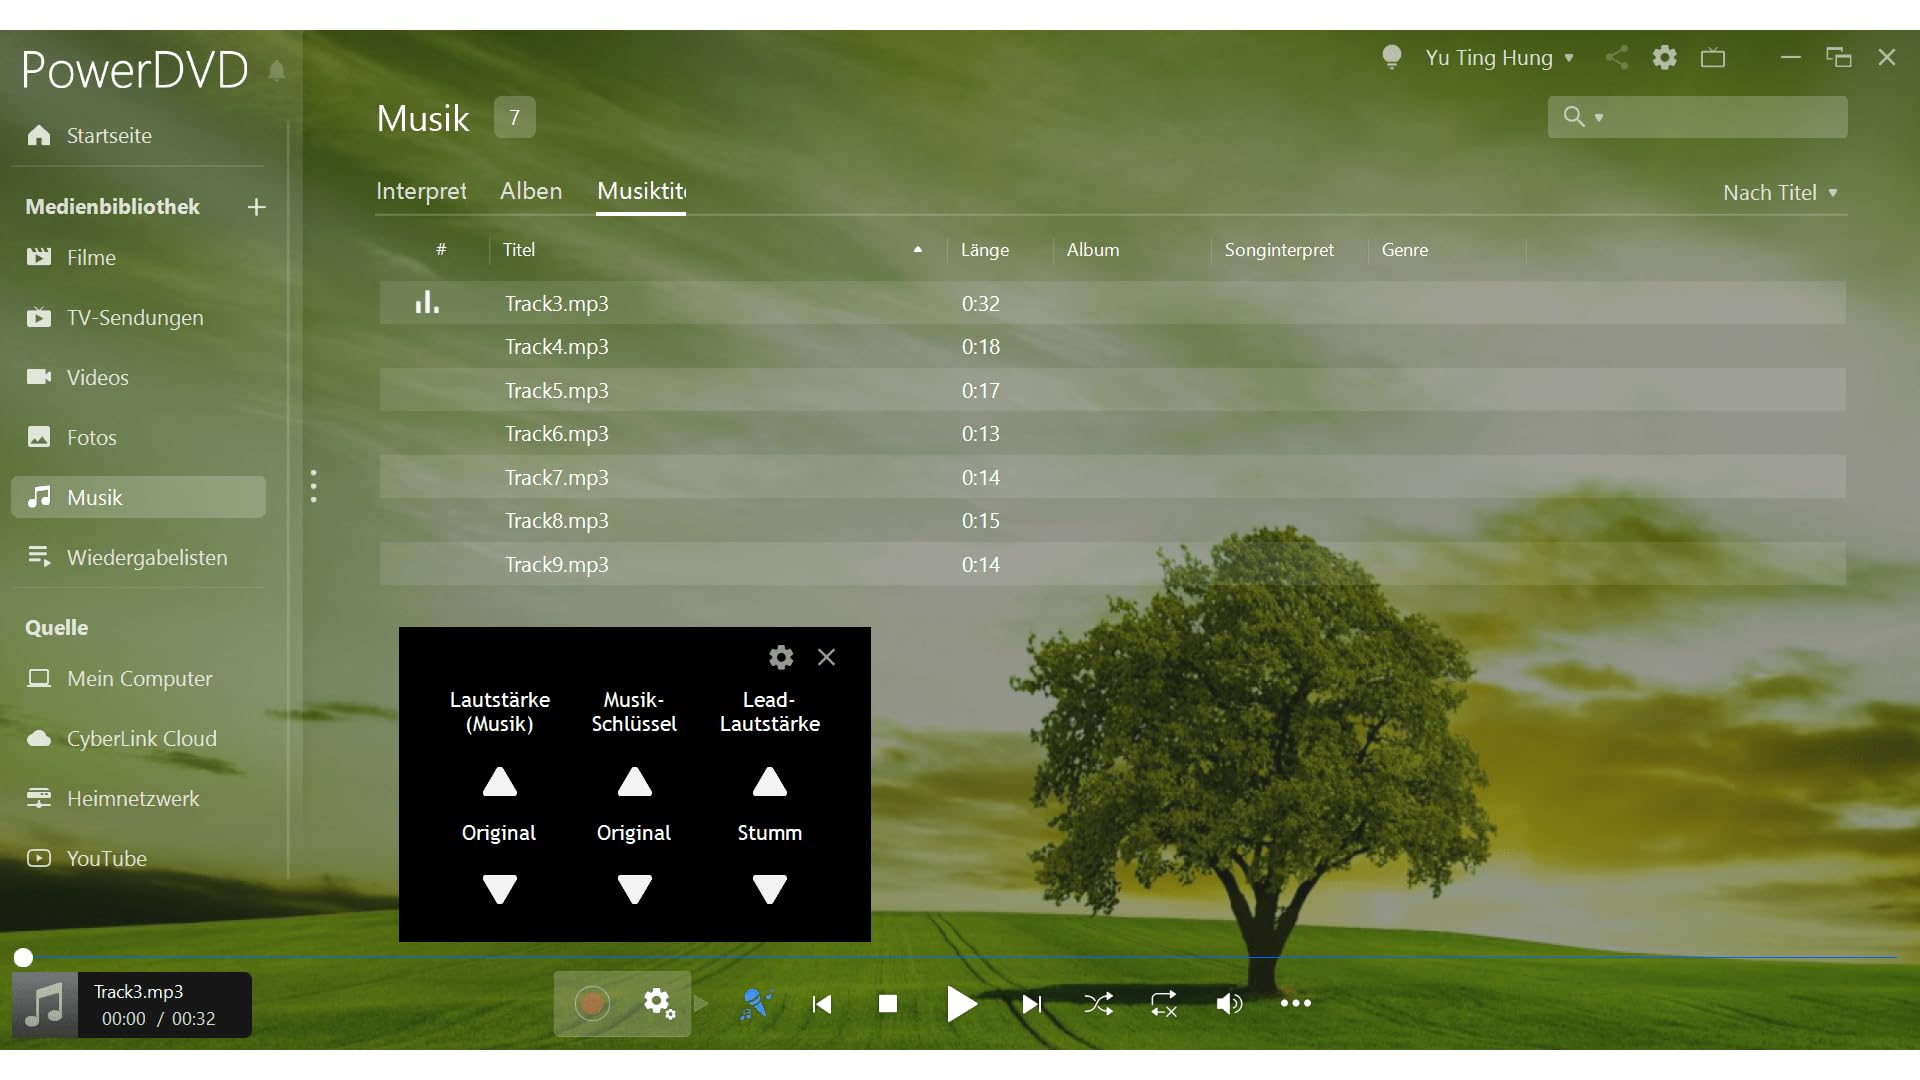Switch to TV mode icon
1920x1080 pixels.
(1713, 57)
